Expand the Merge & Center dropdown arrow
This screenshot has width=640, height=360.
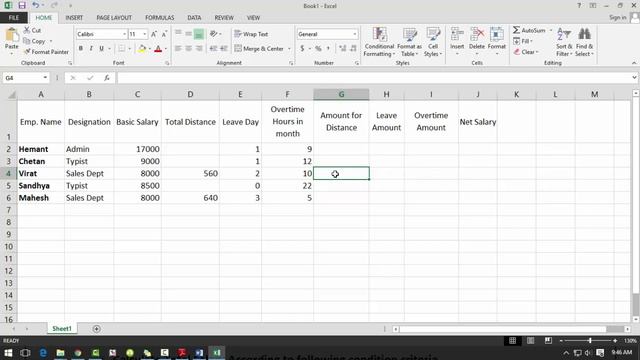click(x=289, y=49)
